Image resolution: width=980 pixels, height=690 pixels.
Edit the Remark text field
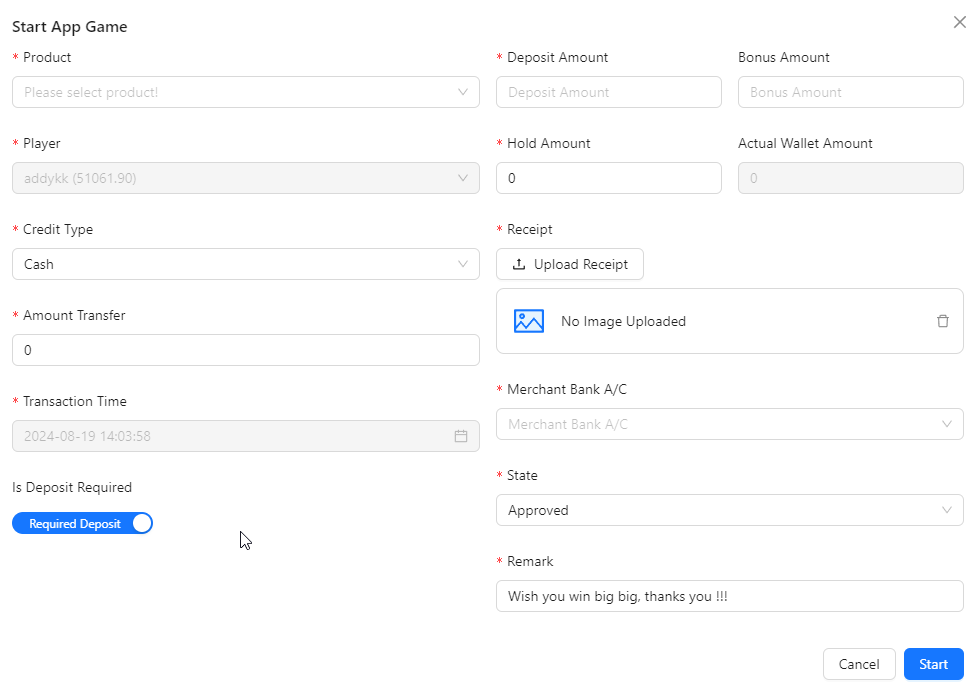coord(729,596)
